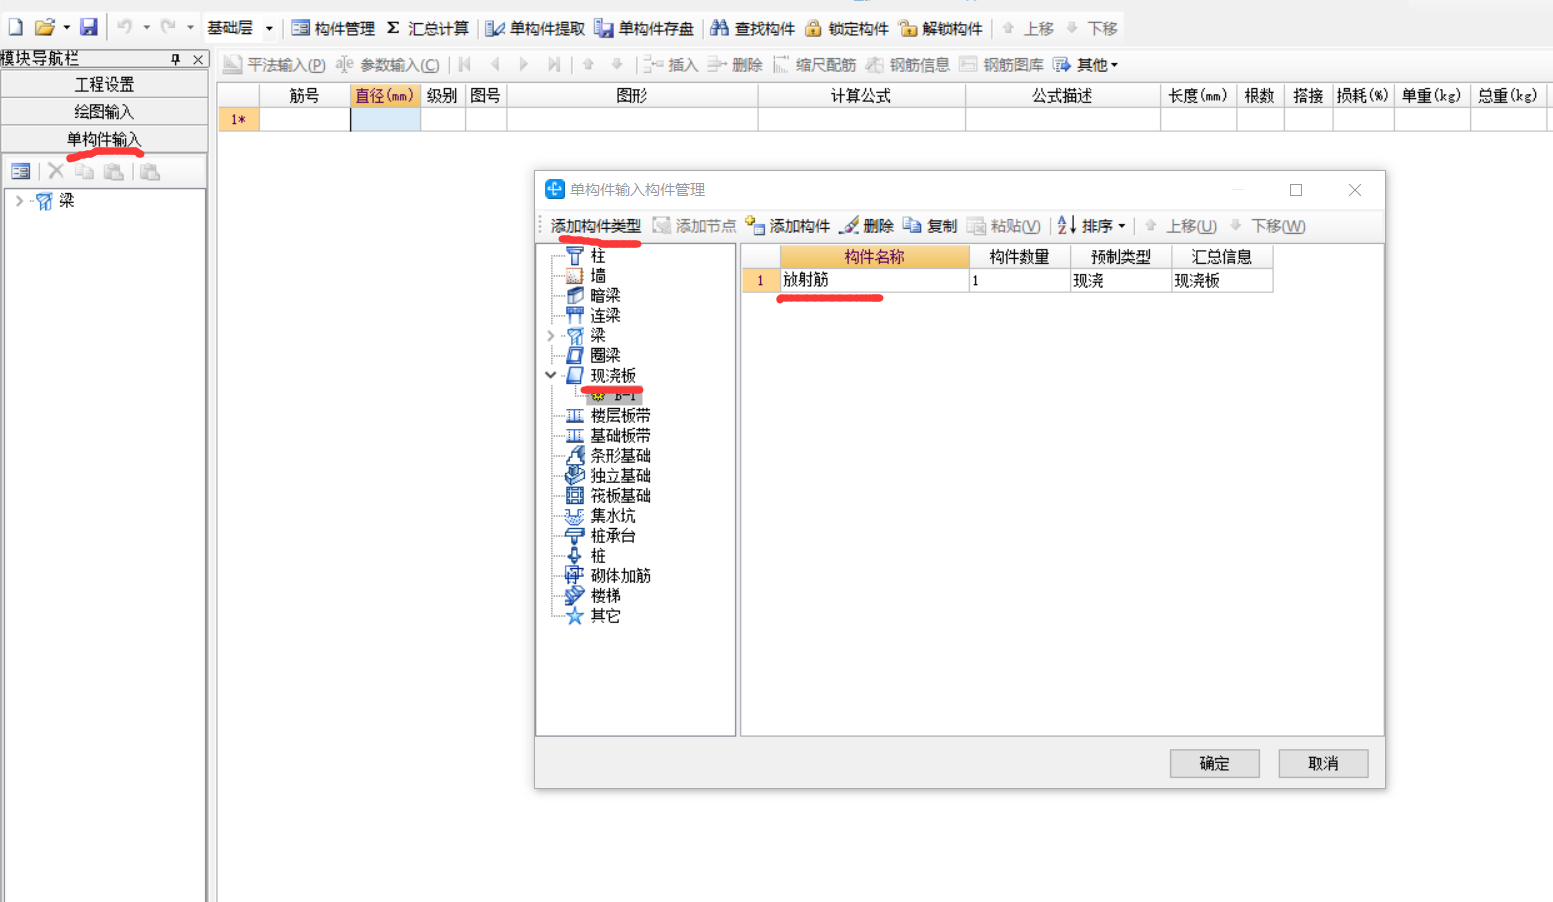Click 复制 in the dialog toolbar

(930, 226)
